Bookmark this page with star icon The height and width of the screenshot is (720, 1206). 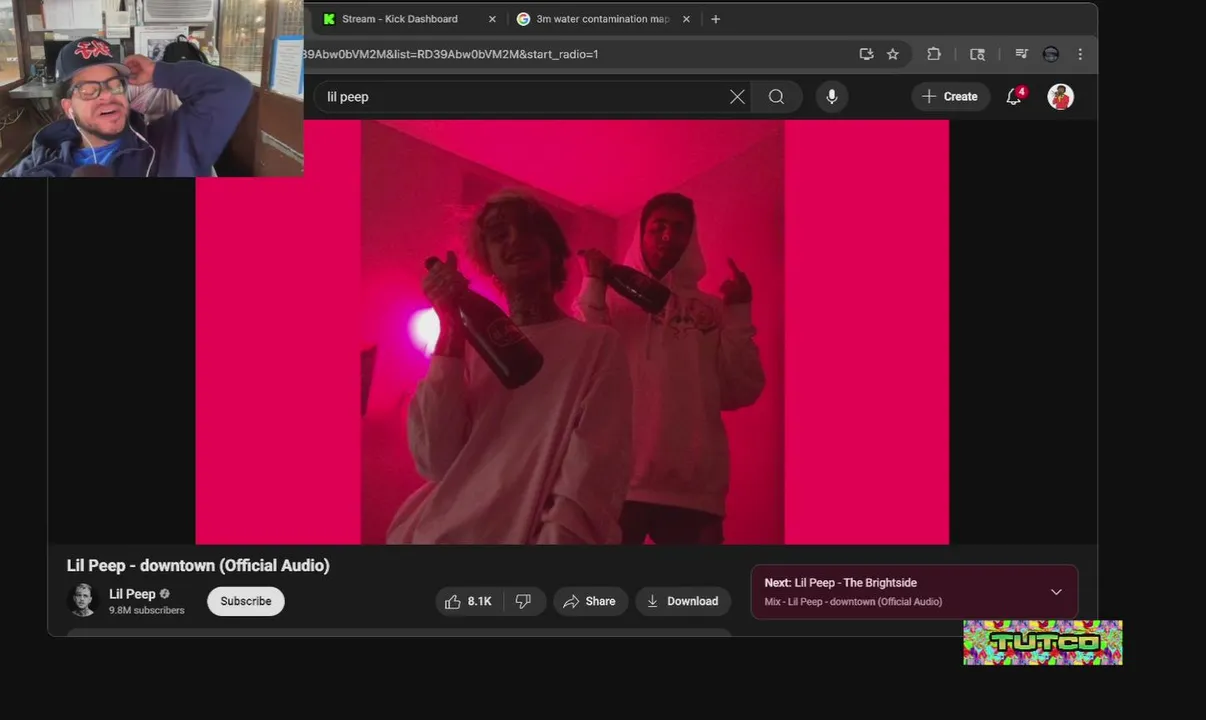click(x=893, y=54)
